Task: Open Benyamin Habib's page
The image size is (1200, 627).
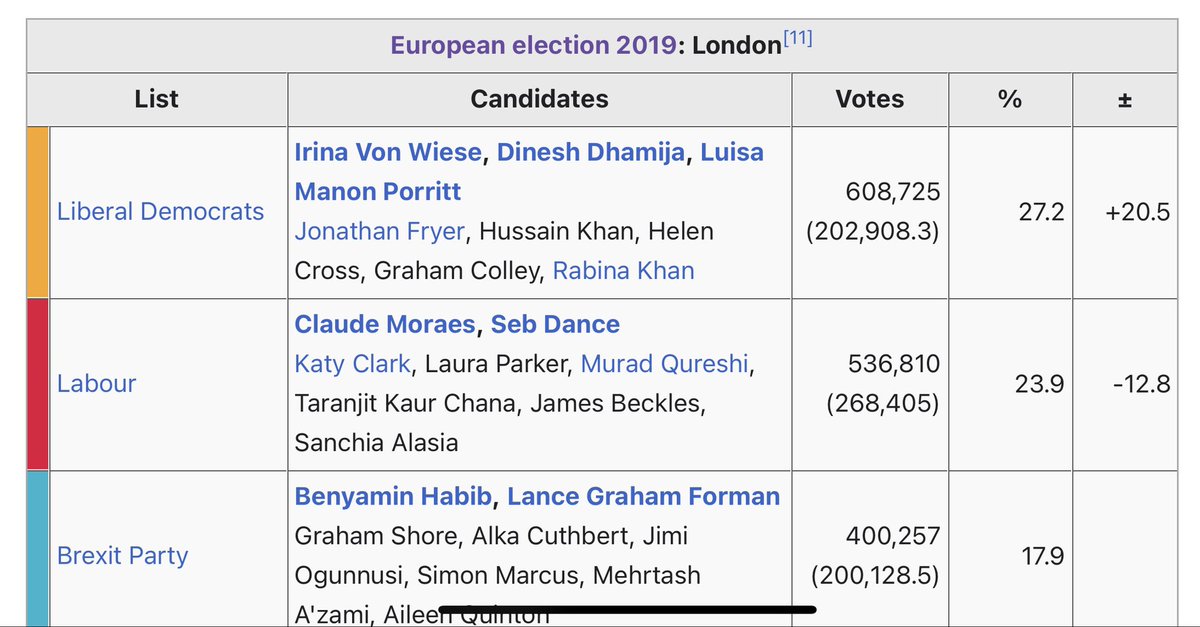Action: click(393, 497)
